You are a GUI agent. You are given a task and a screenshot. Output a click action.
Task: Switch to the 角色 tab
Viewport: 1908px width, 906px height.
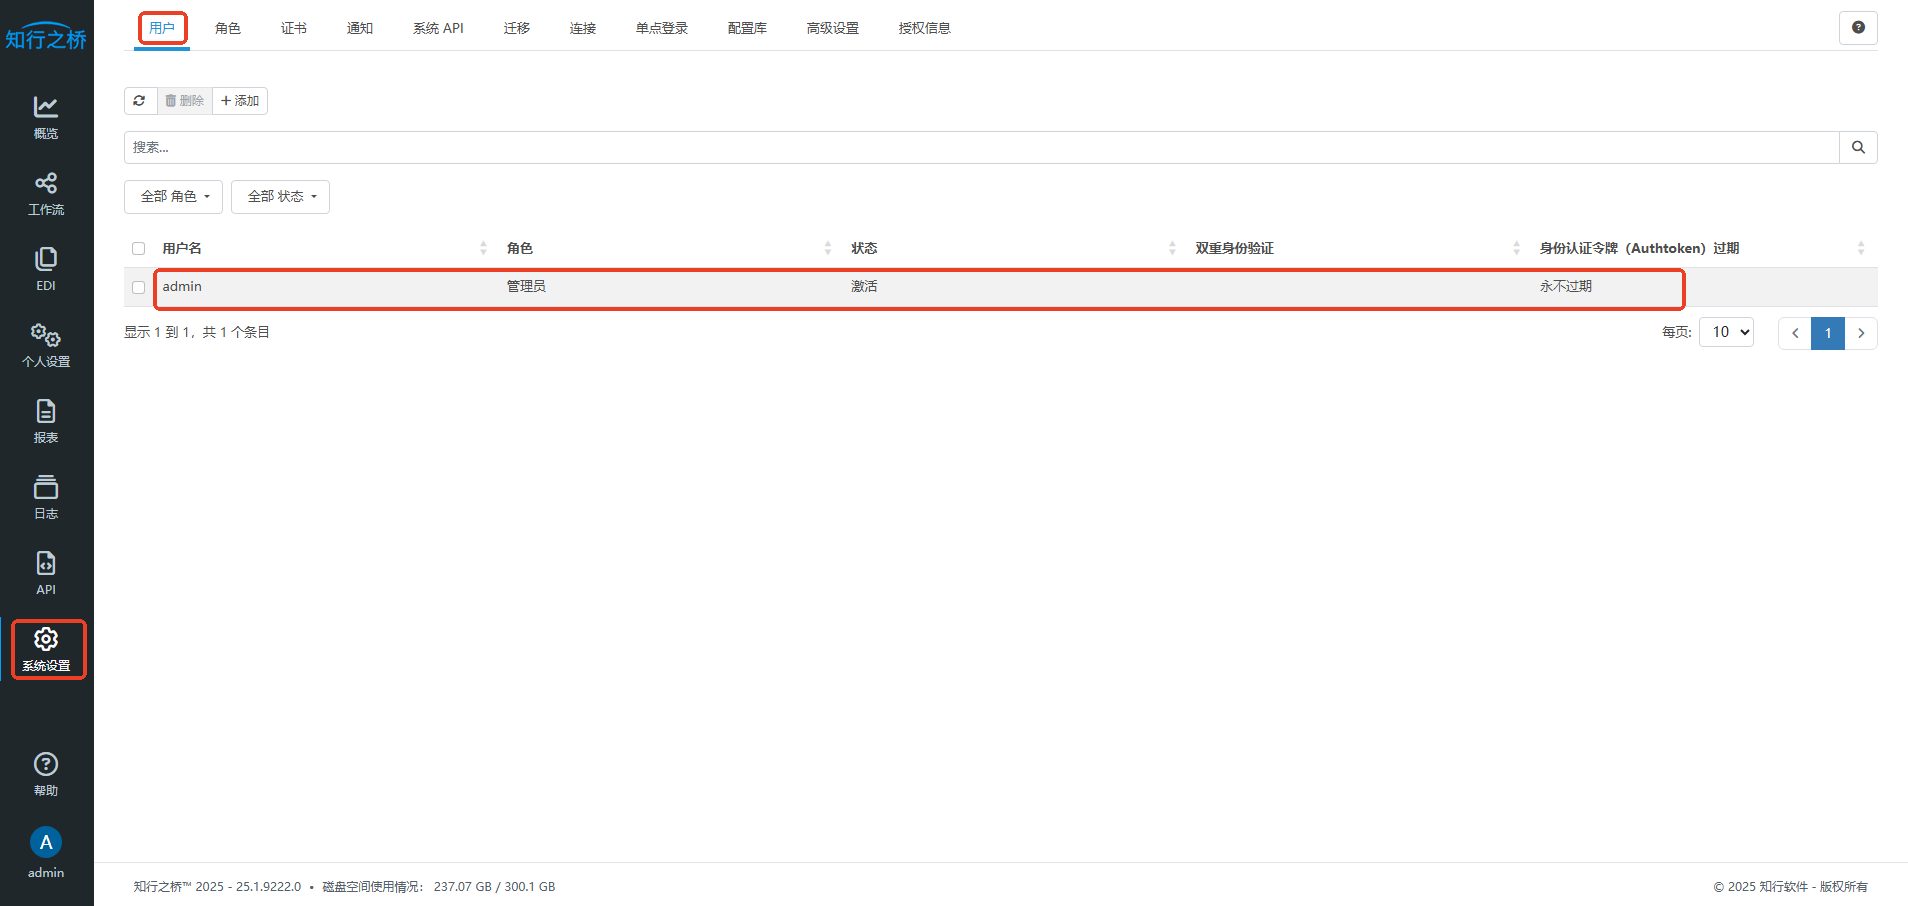click(228, 28)
